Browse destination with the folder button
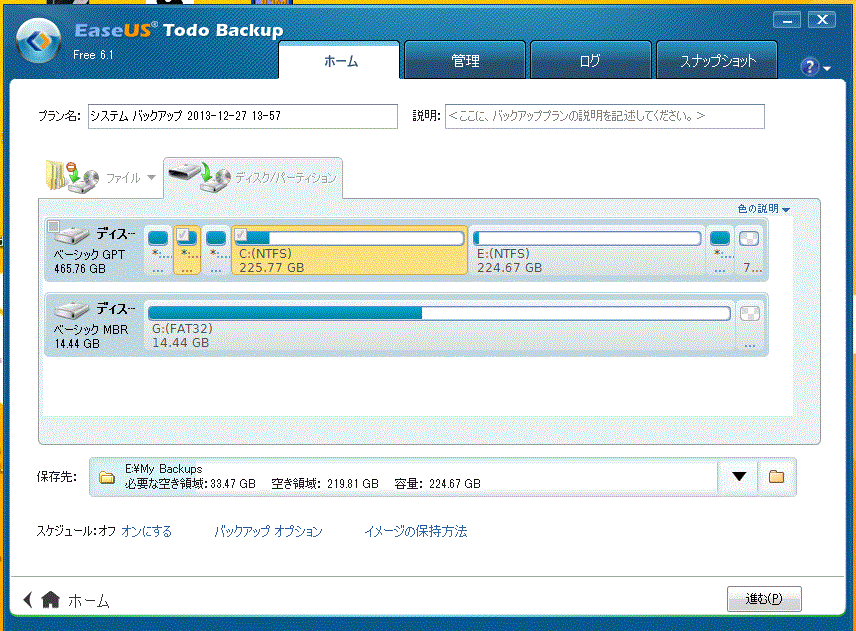856x631 pixels. 776,477
